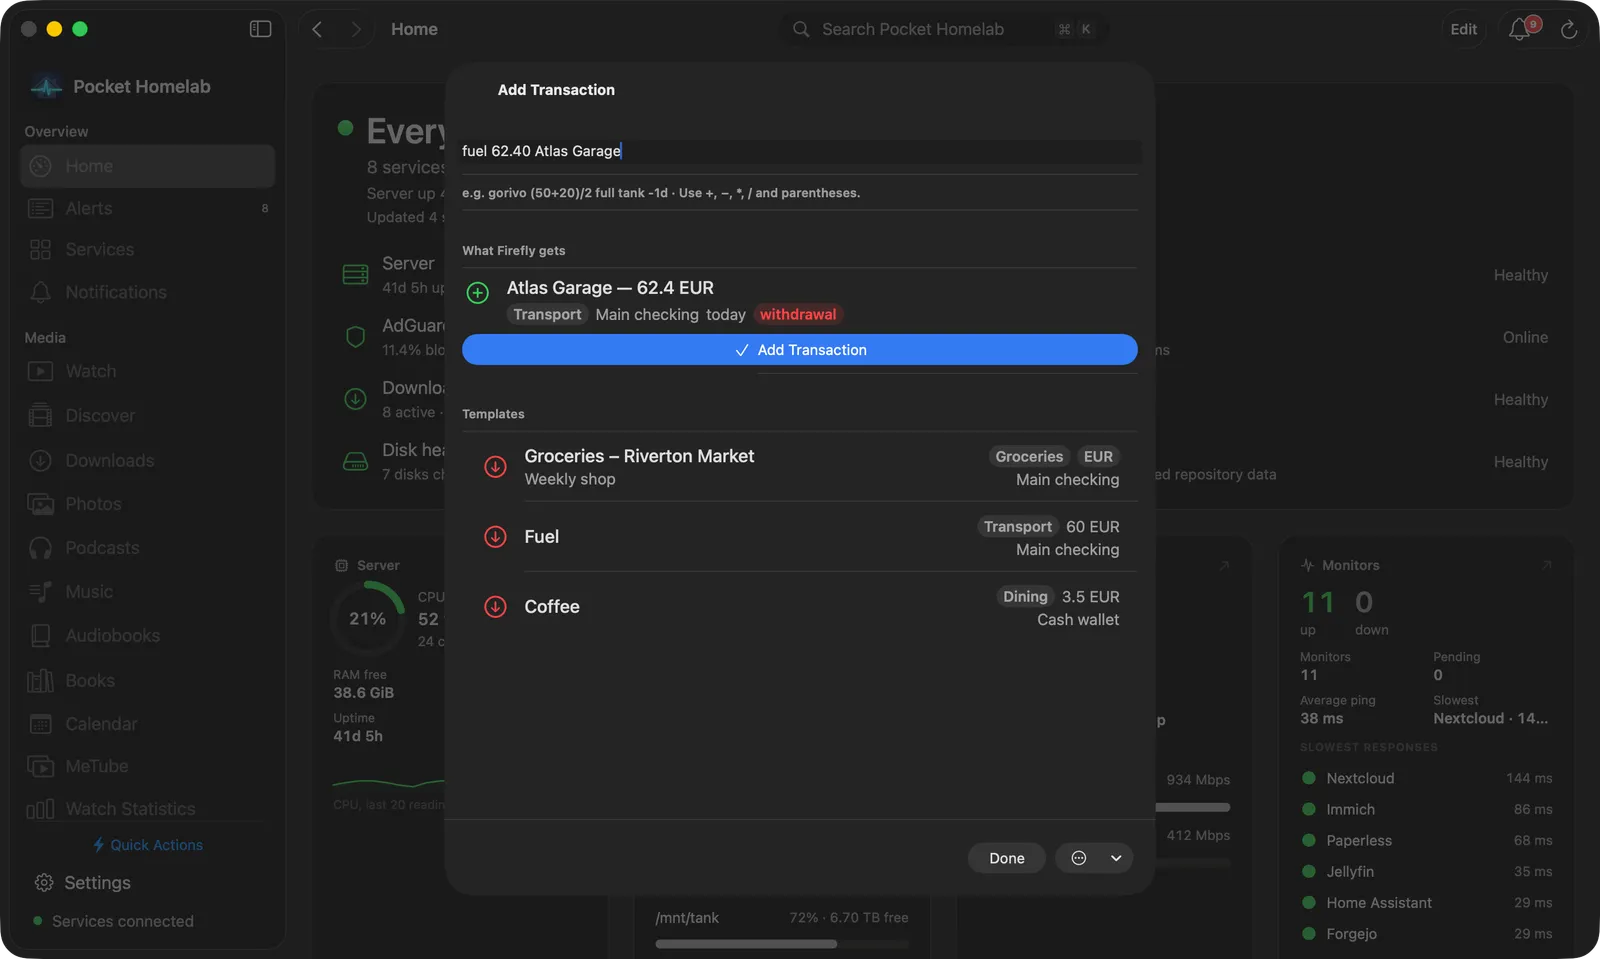This screenshot has width=1600, height=959.
Task: Click the Quick Actions link
Action: point(148,845)
